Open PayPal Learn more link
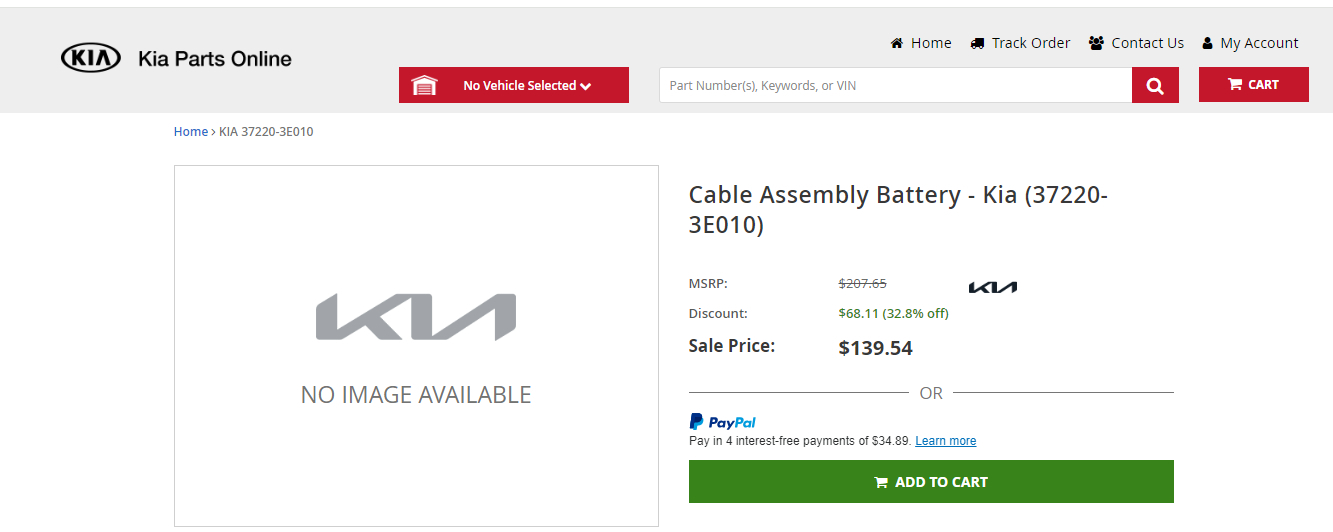The width and height of the screenshot is (1333, 532). pyautogui.click(x=945, y=441)
